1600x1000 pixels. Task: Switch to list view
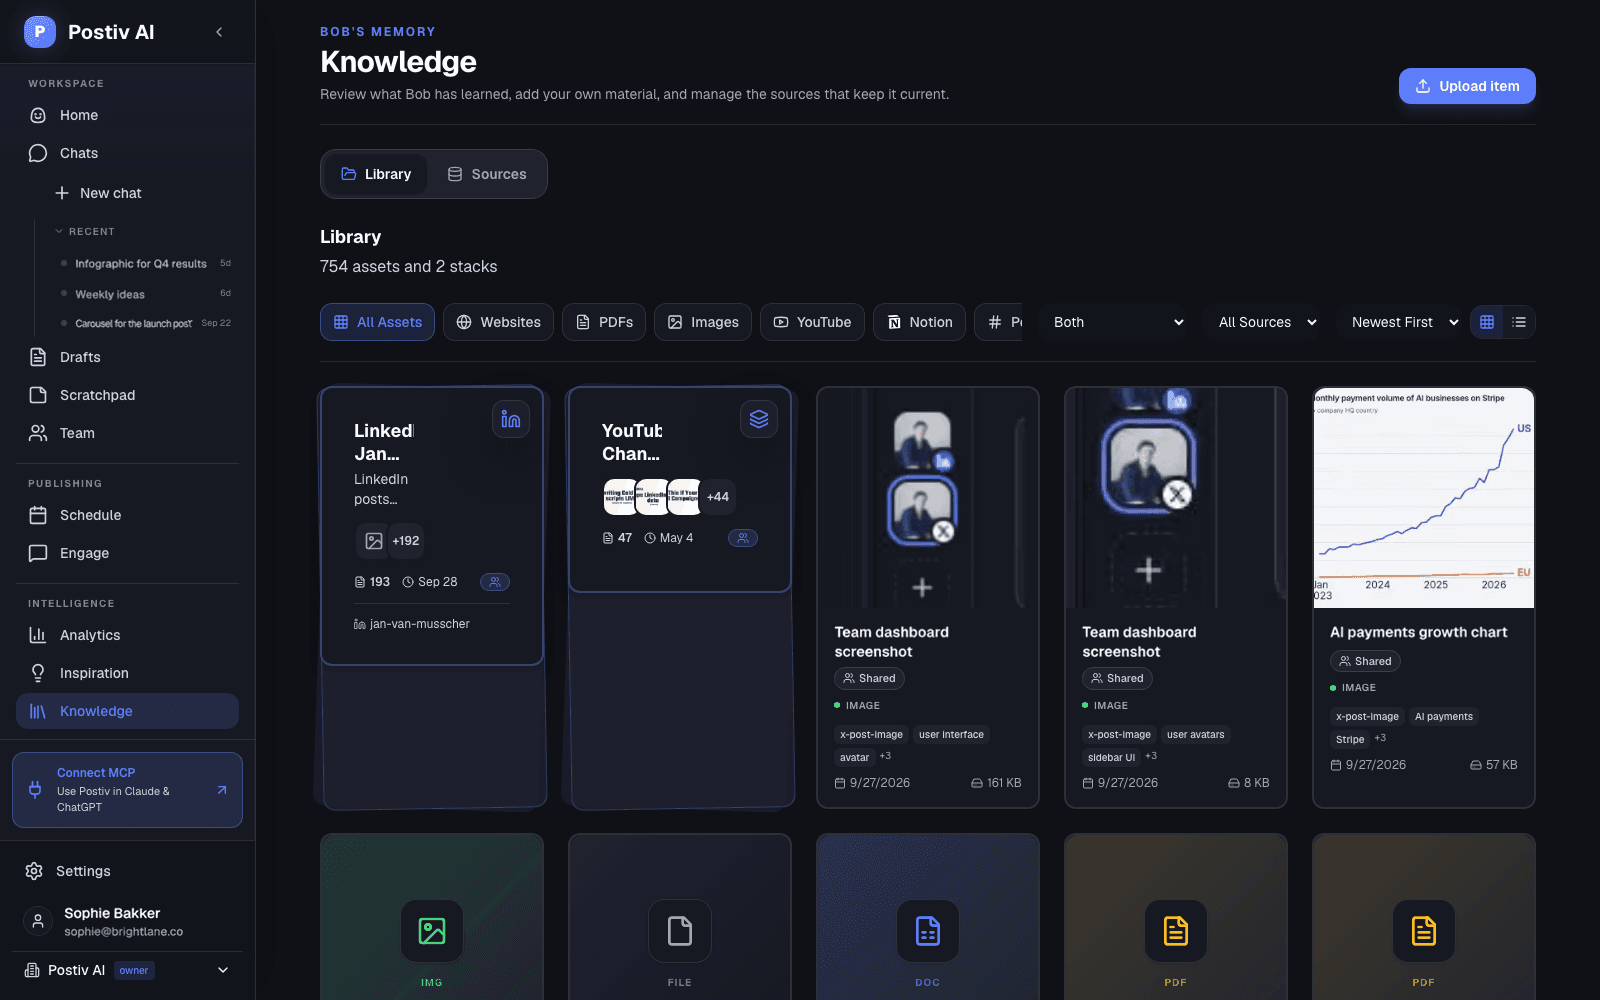tap(1519, 322)
